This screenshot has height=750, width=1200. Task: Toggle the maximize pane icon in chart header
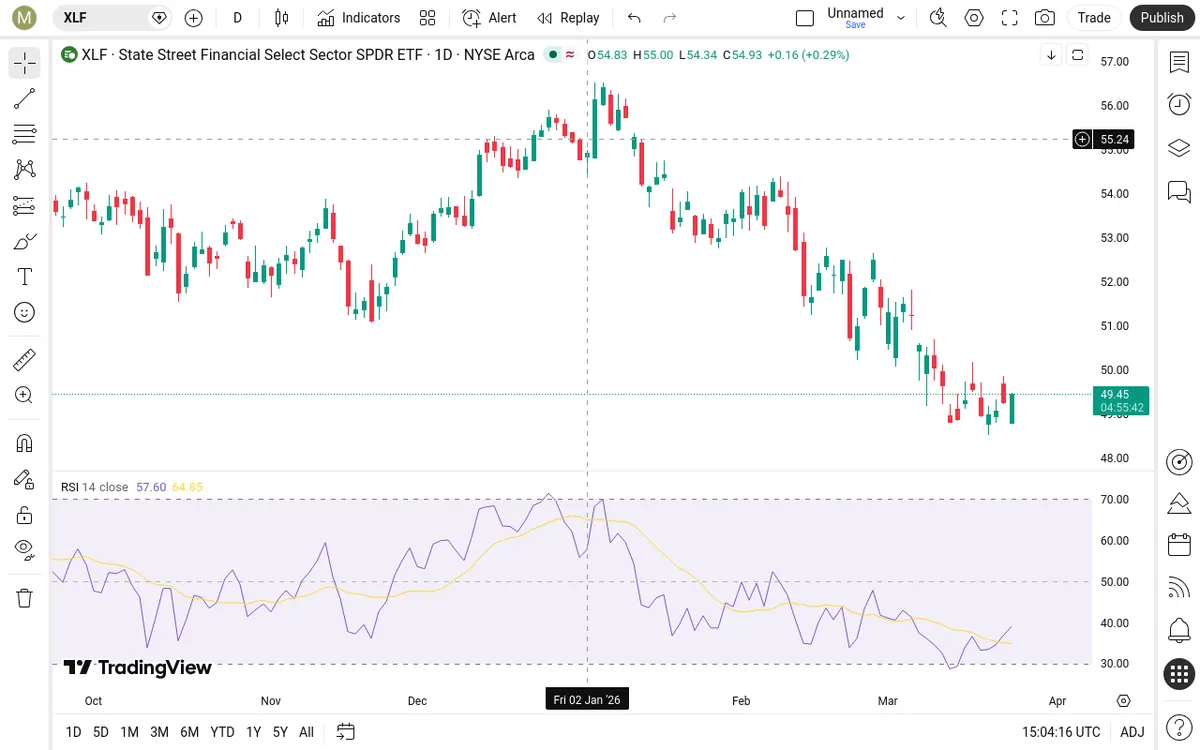(1078, 55)
